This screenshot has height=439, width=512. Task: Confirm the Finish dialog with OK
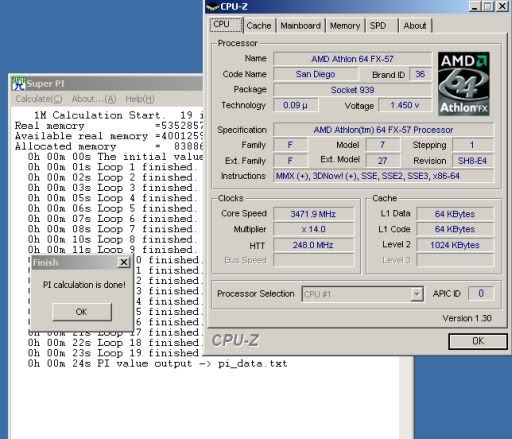[x=82, y=312]
